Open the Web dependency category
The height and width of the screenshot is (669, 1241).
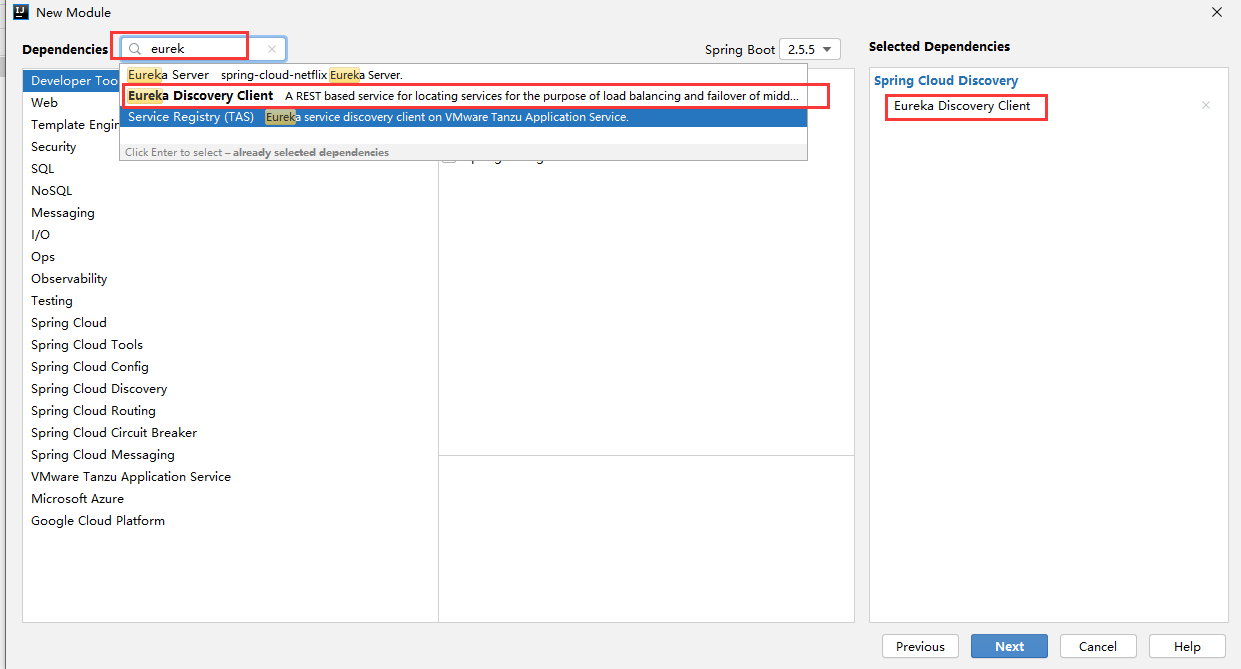click(44, 103)
